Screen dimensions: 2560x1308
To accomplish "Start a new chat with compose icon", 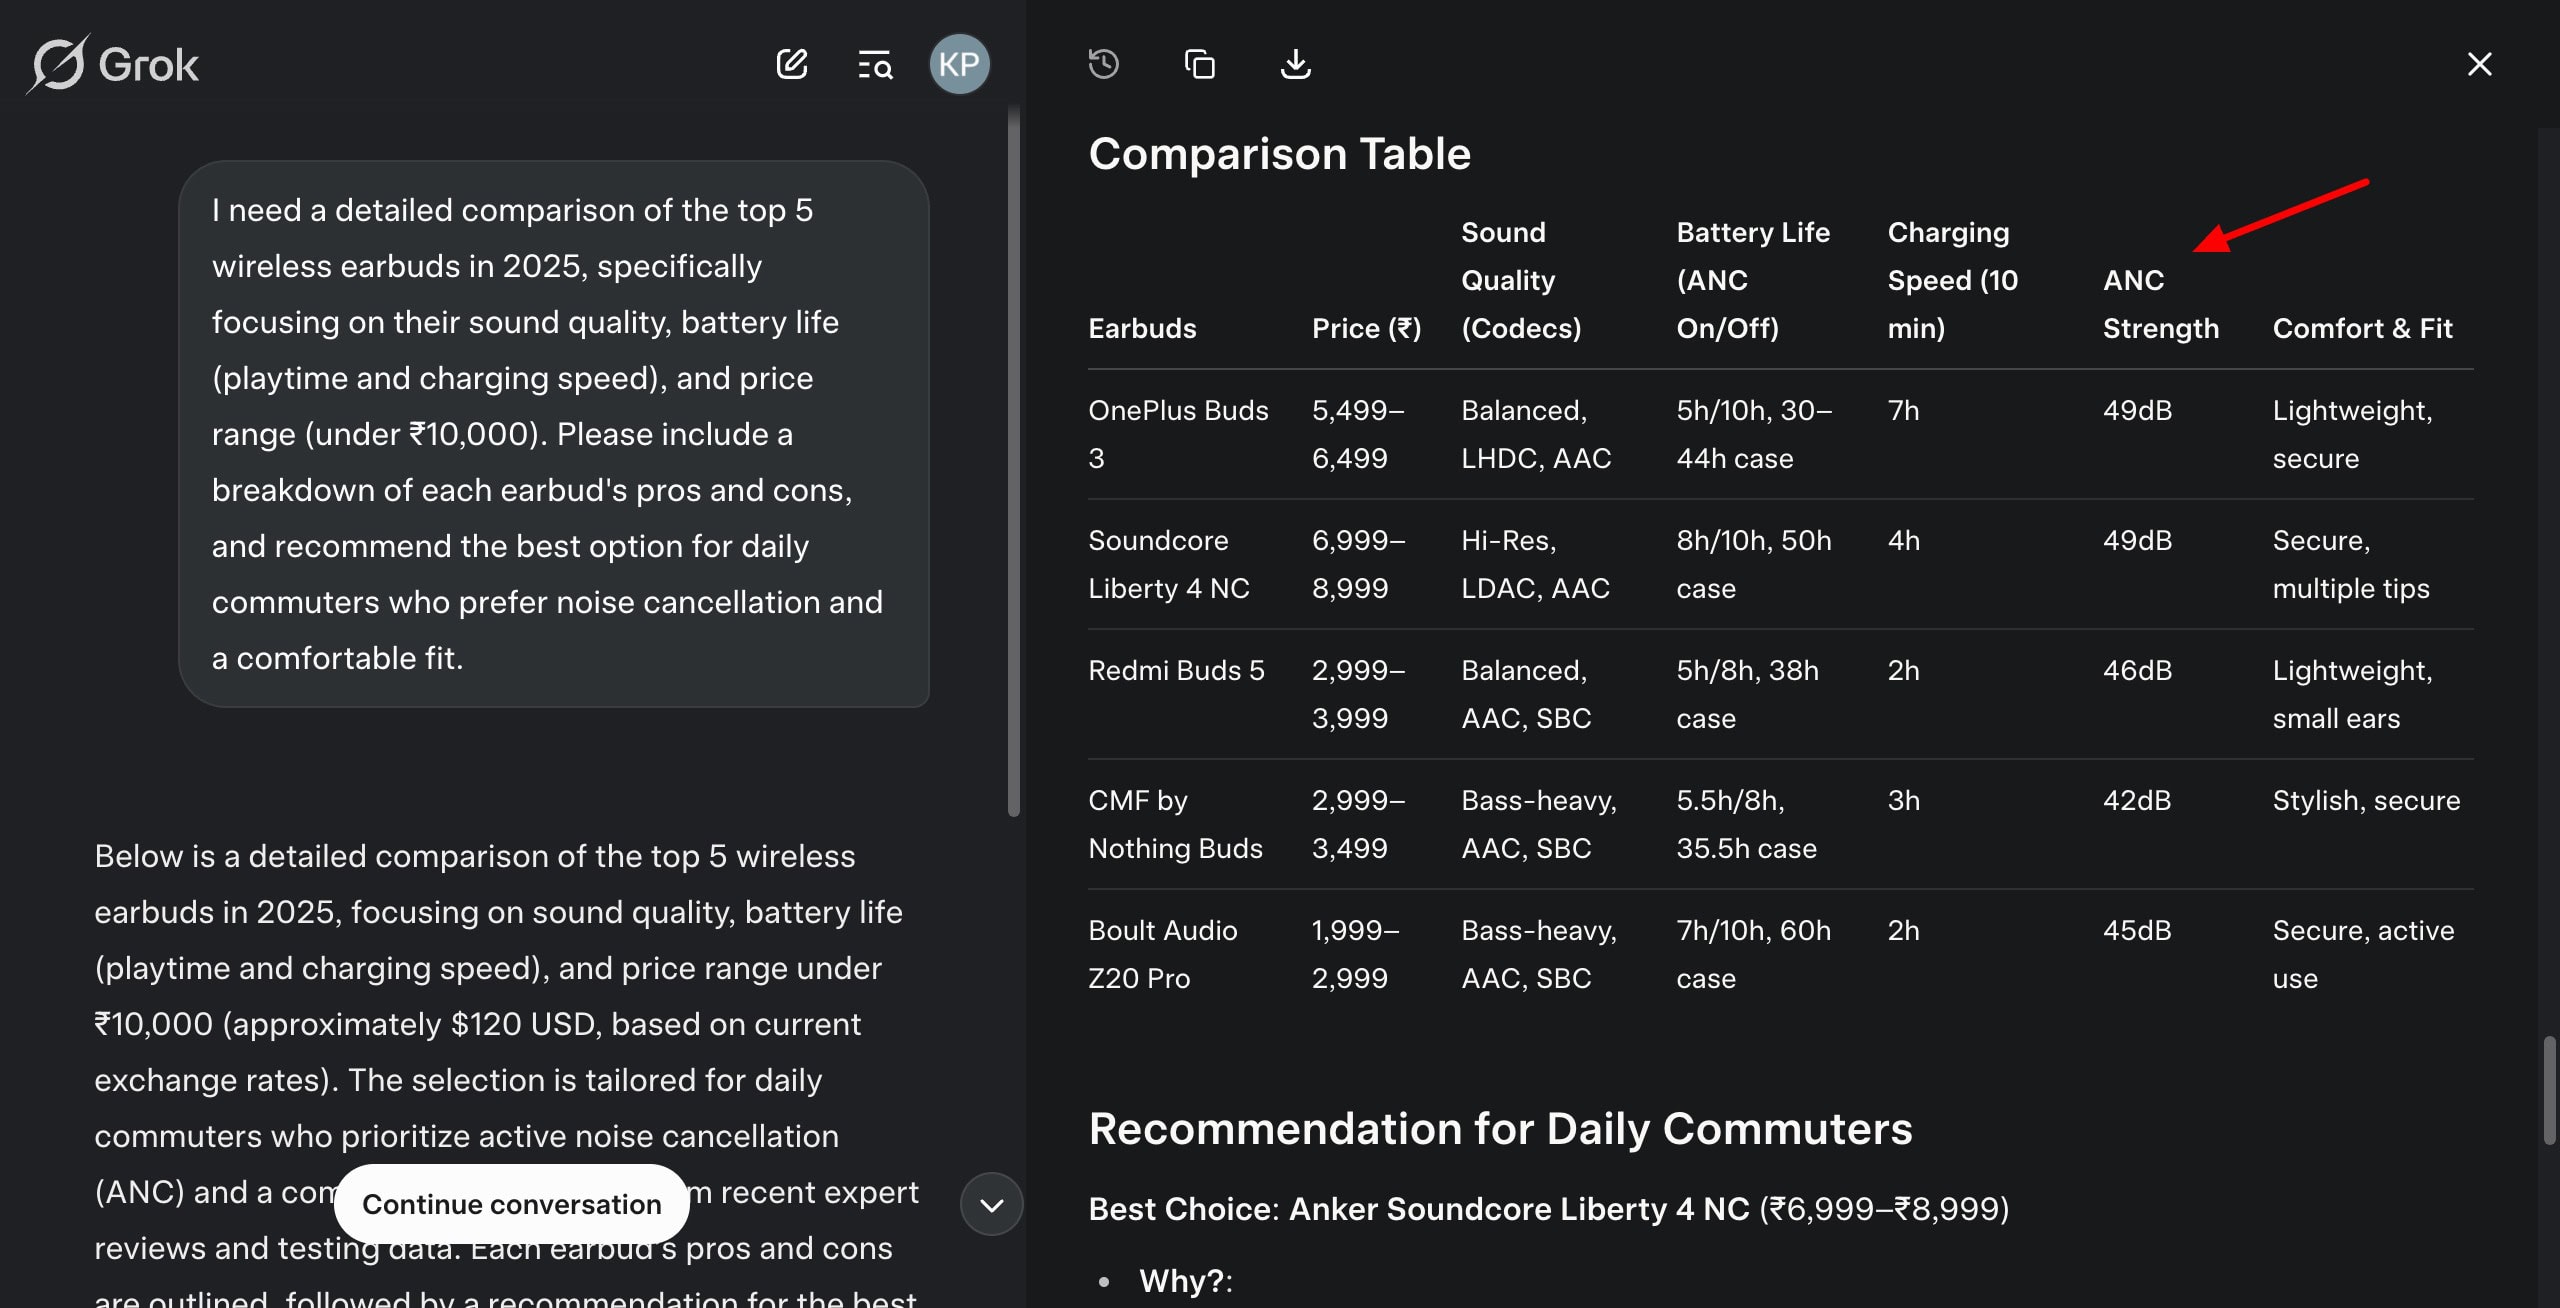I will click(791, 65).
